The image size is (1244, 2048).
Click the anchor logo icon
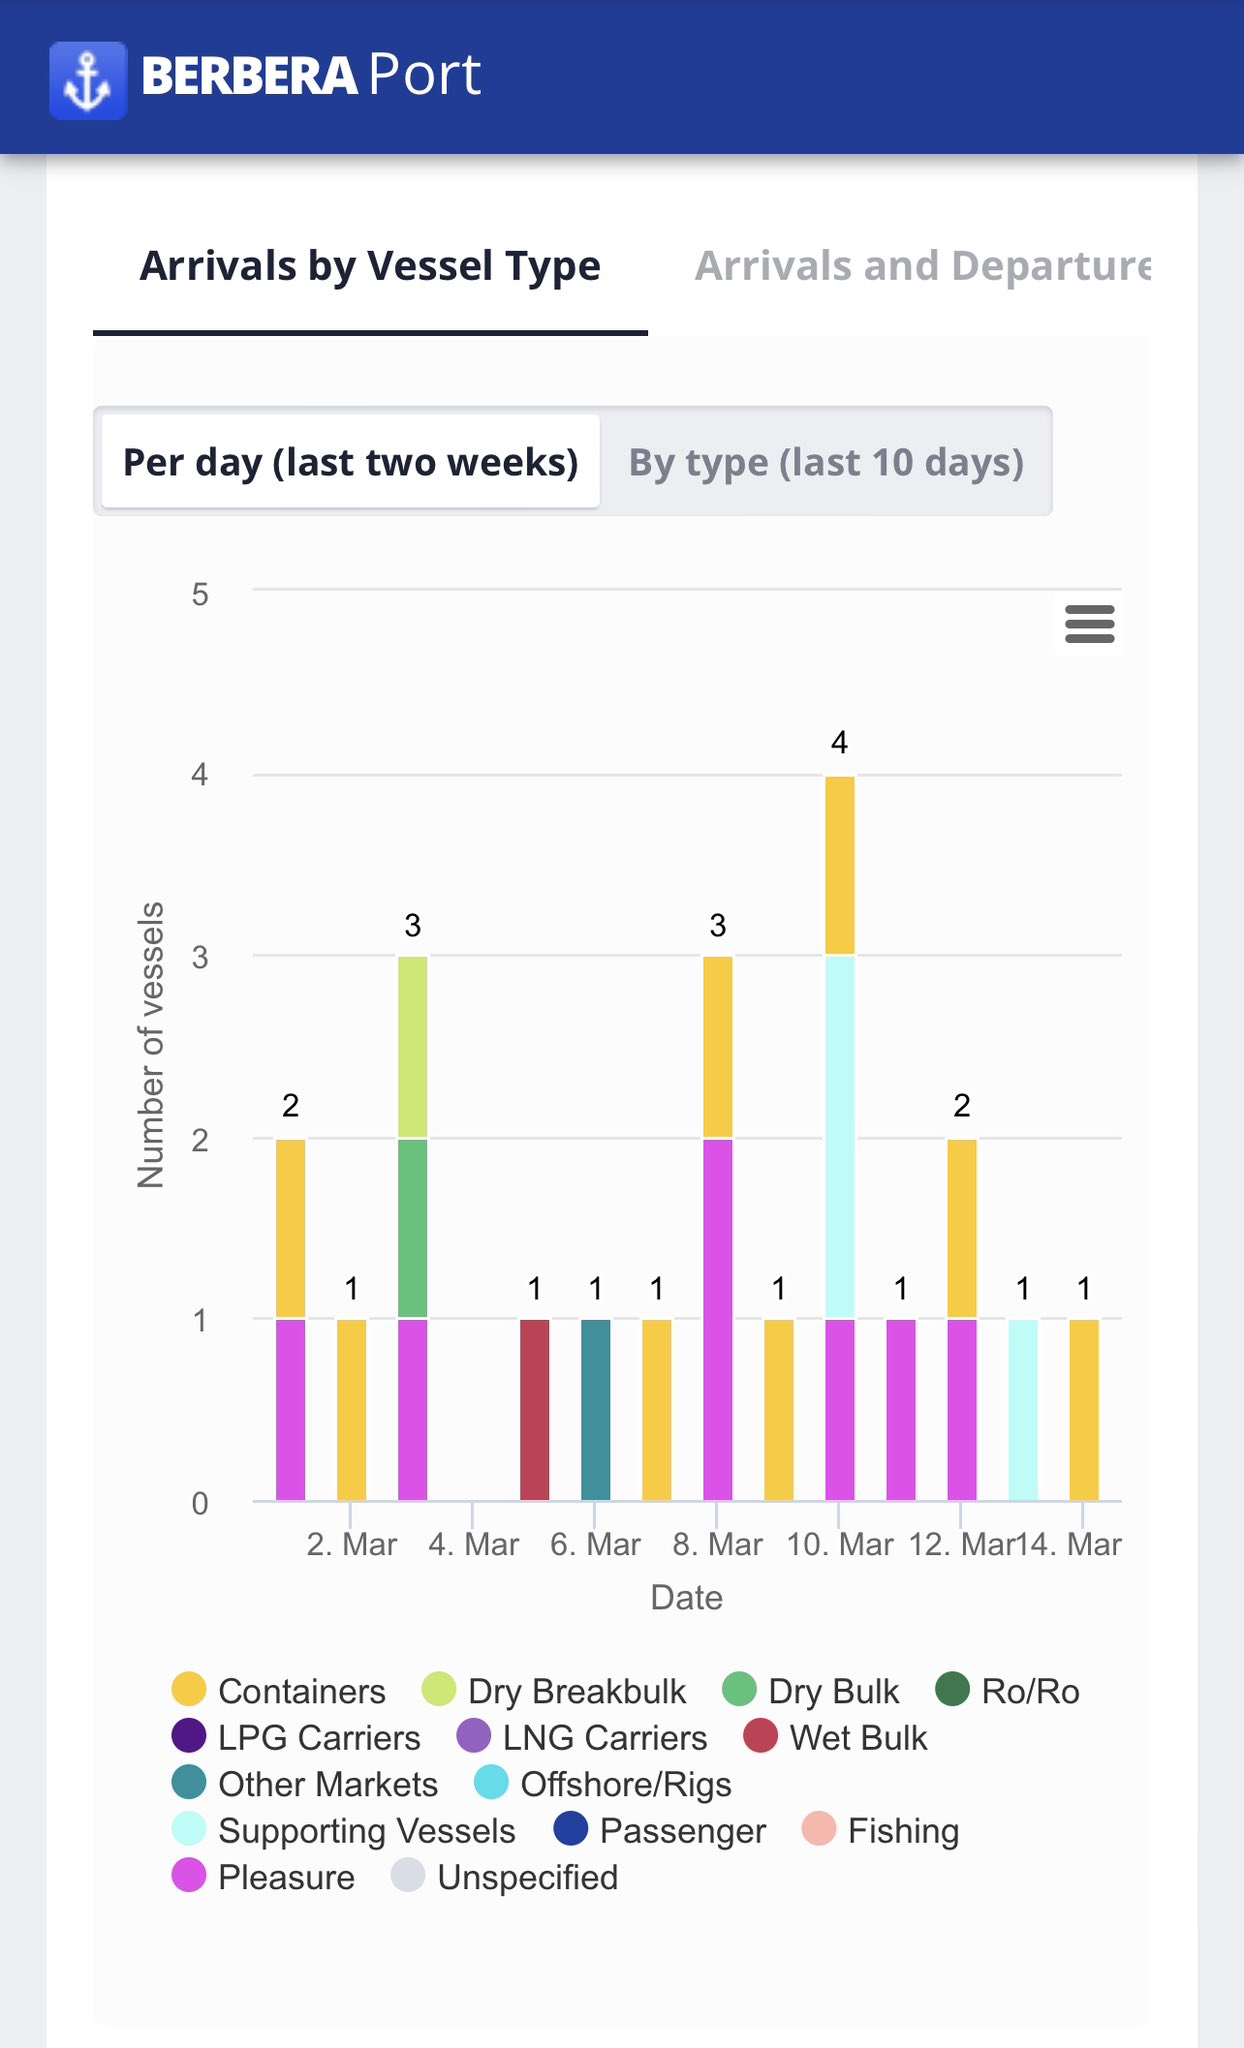[88, 80]
